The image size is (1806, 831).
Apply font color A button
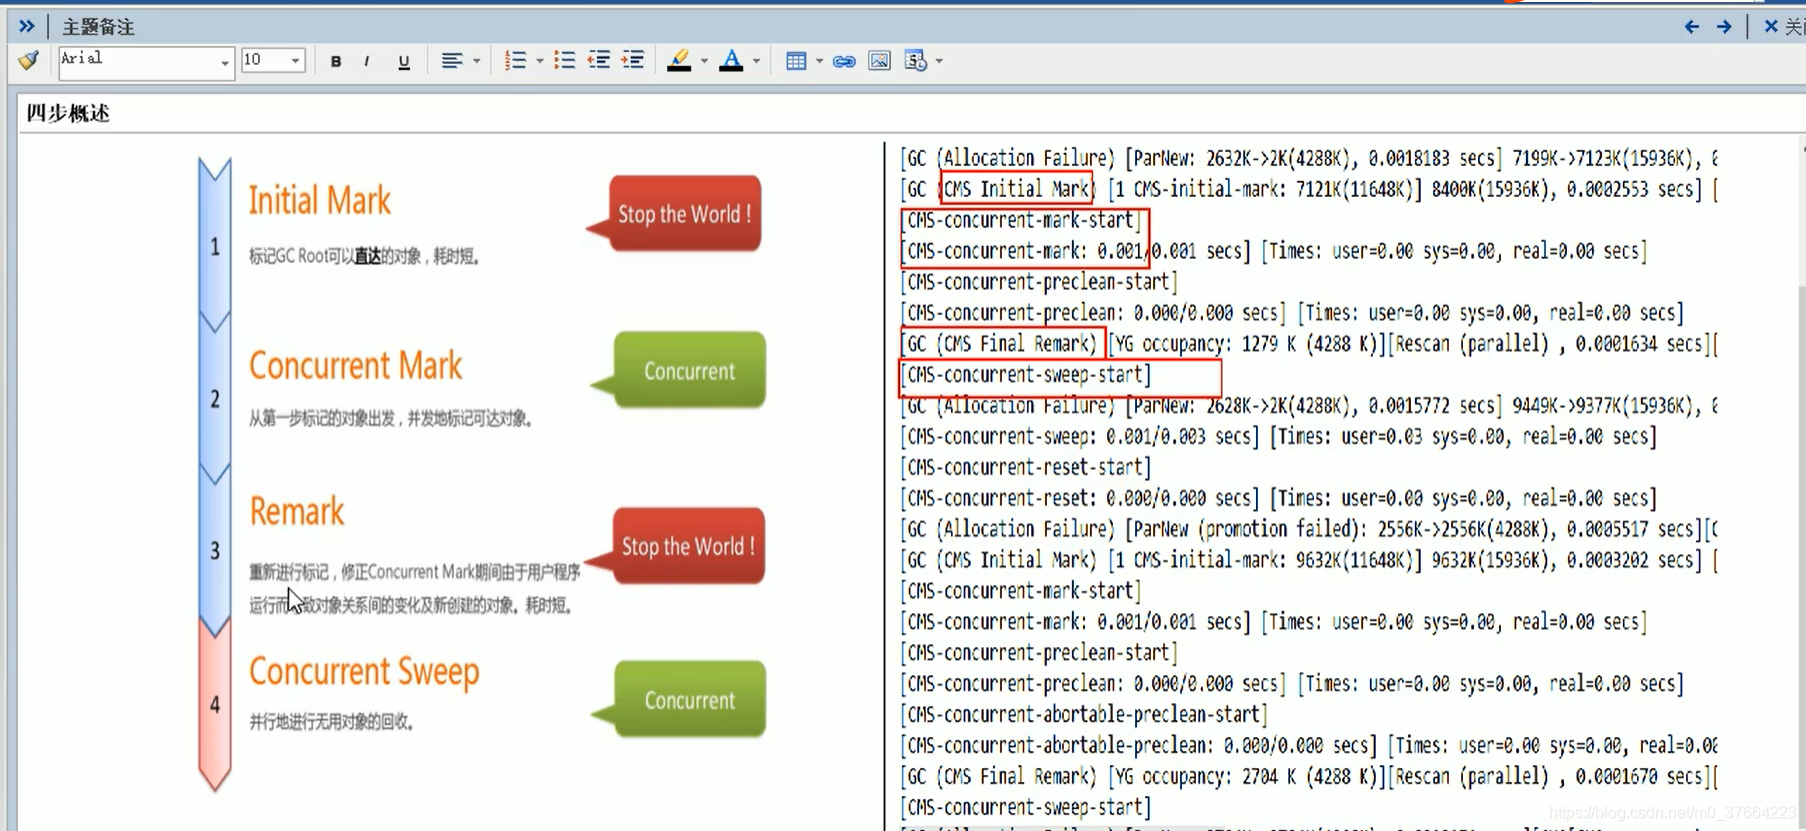[x=731, y=62]
